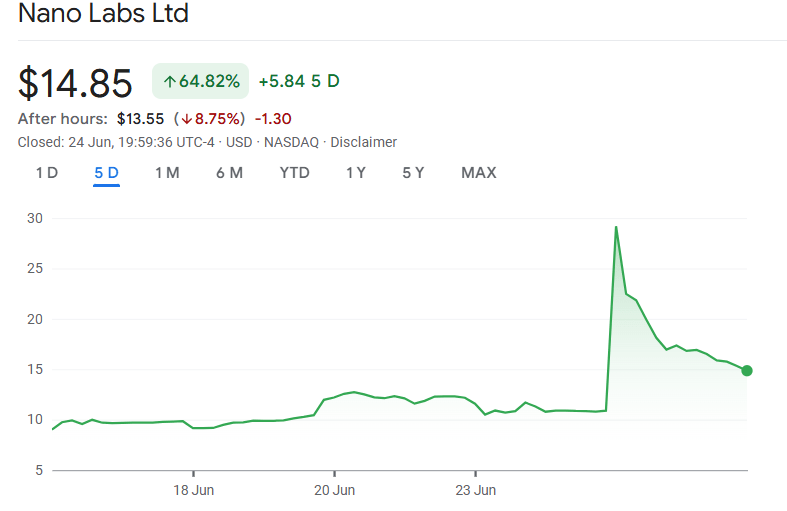Switch chart to 1 Y range
This screenshot has width=787, height=511.
pyautogui.click(x=356, y=173)
